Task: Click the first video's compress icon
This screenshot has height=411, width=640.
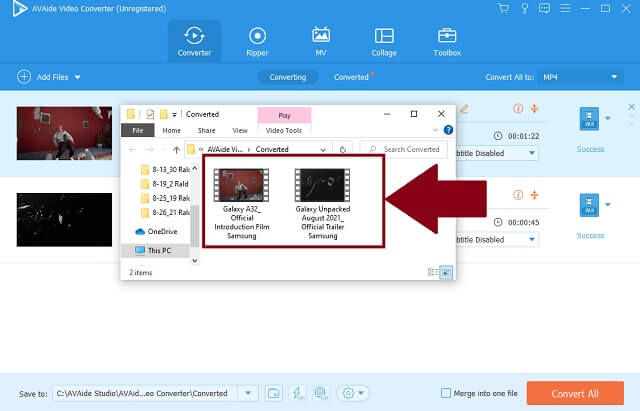Action: (x=534, y=109)
